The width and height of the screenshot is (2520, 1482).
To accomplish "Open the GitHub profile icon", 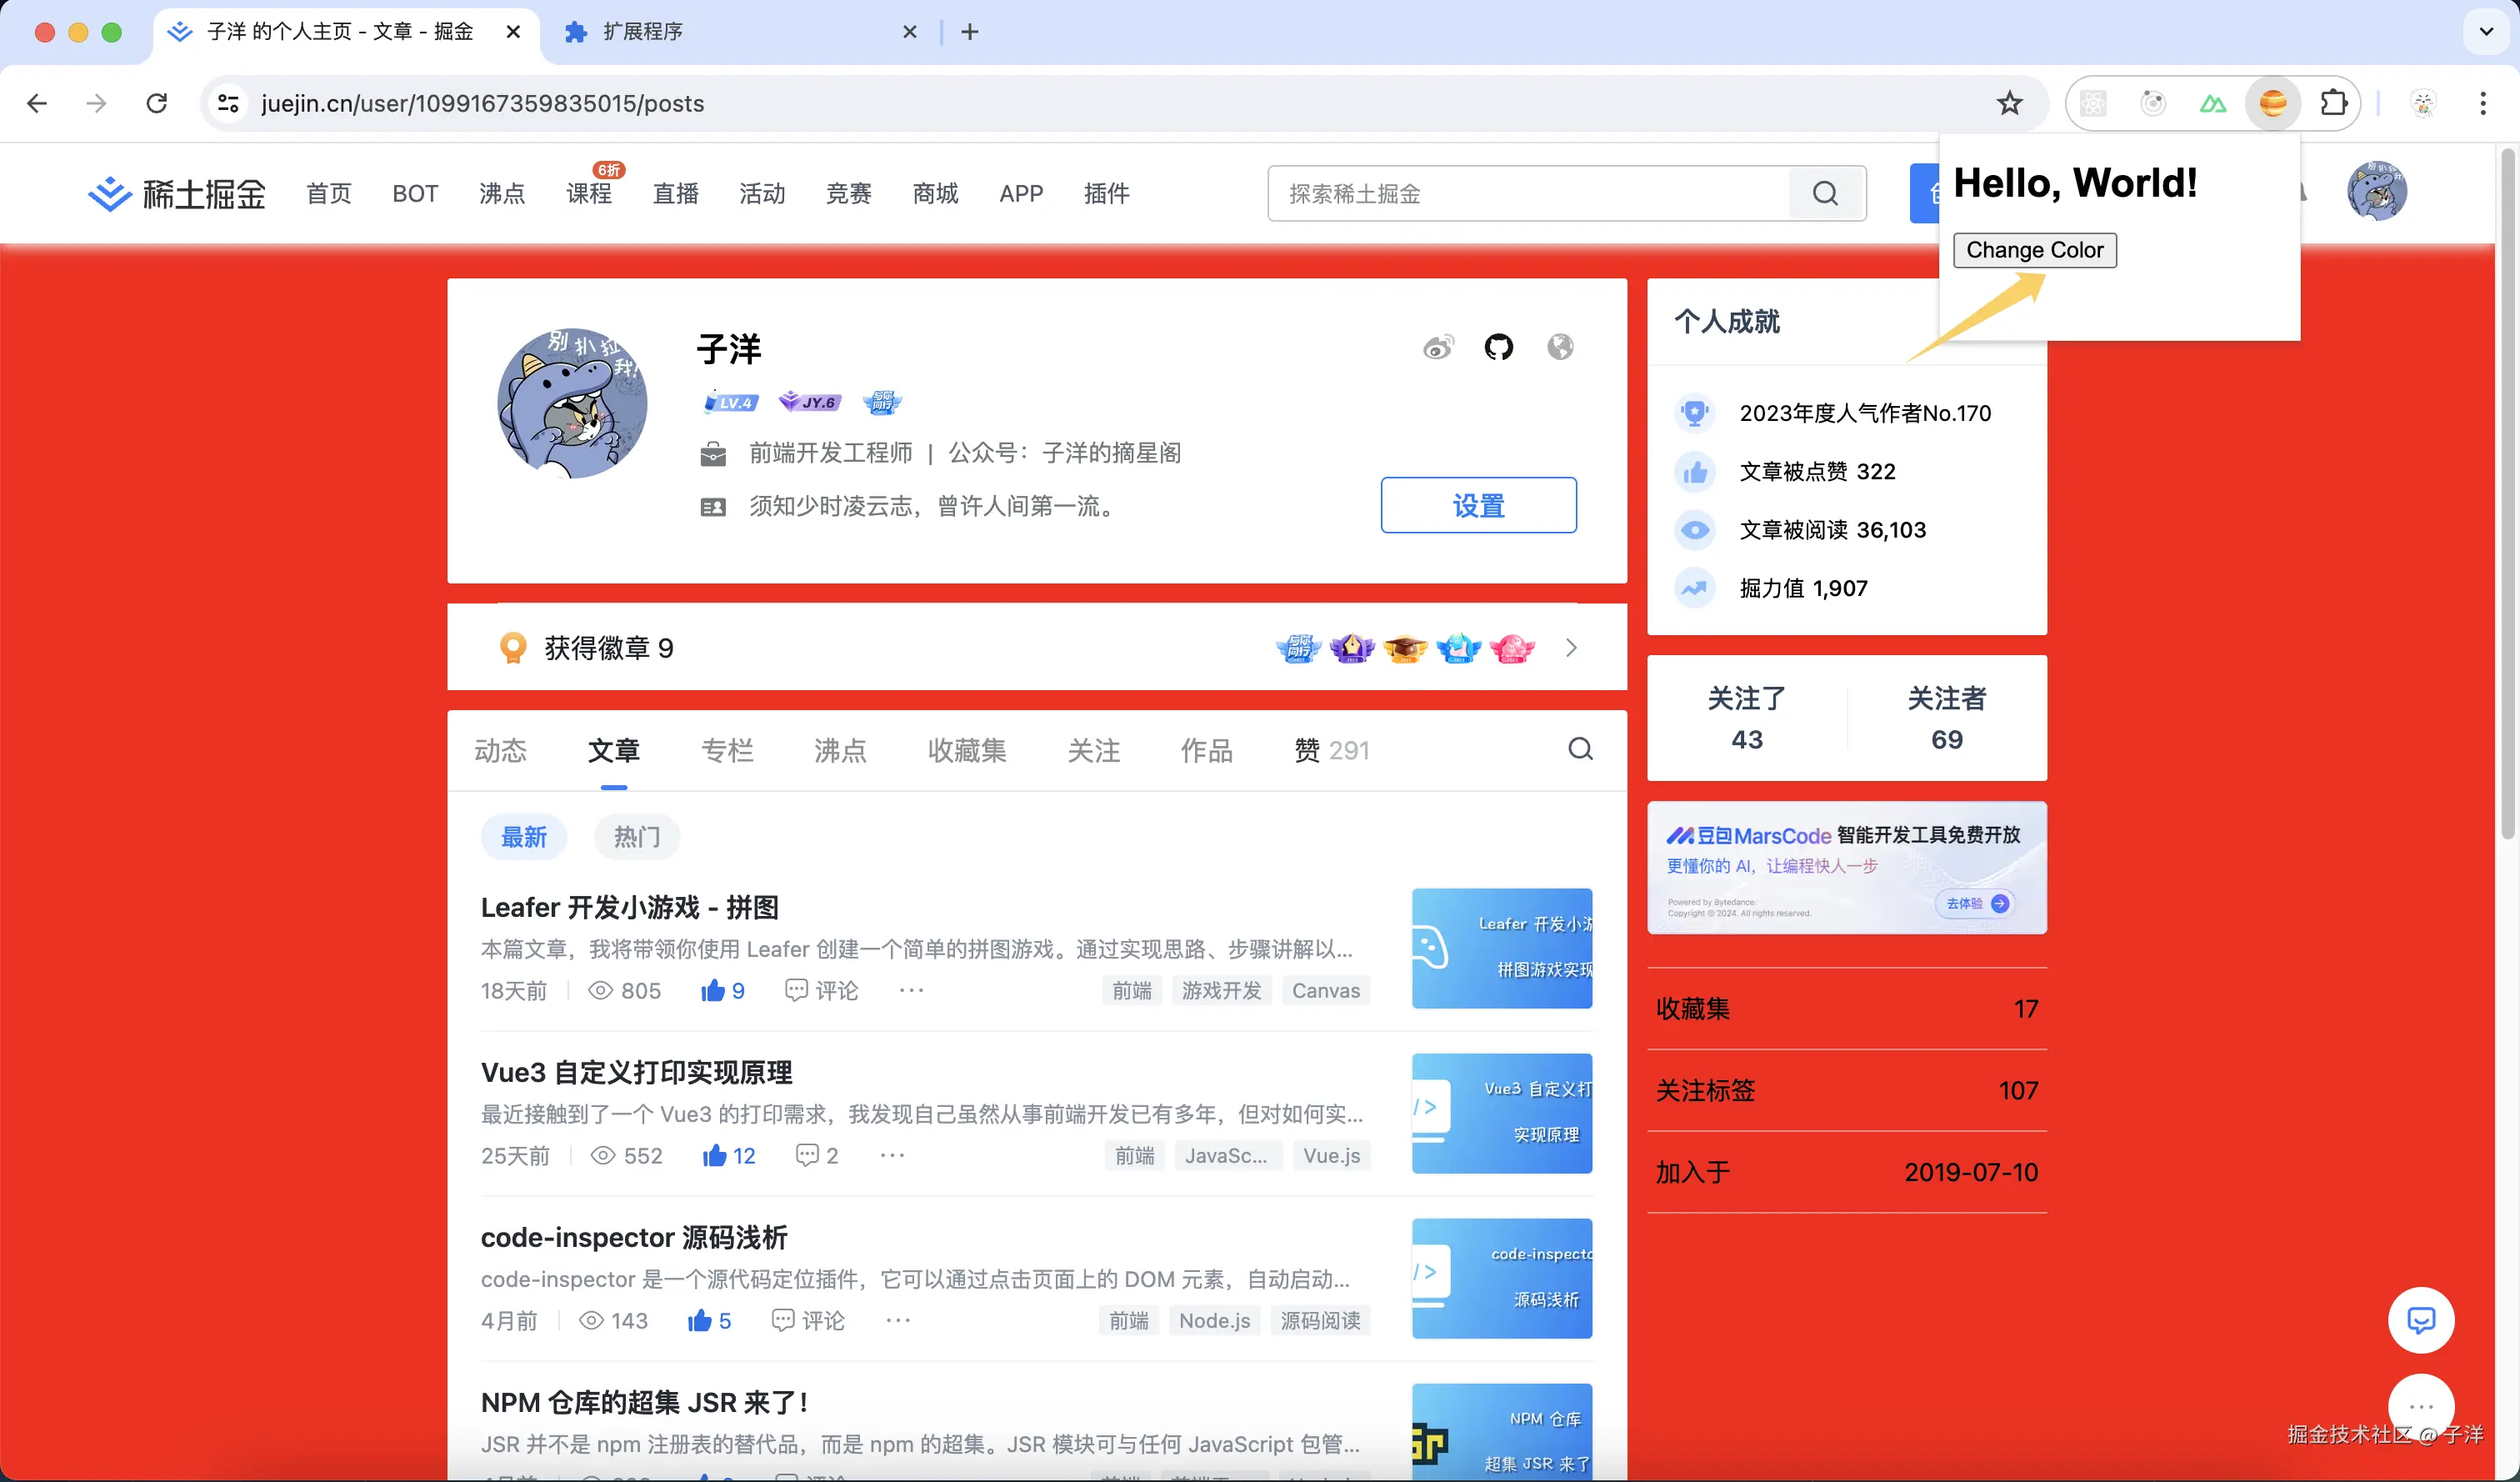I will (1498, 347).
